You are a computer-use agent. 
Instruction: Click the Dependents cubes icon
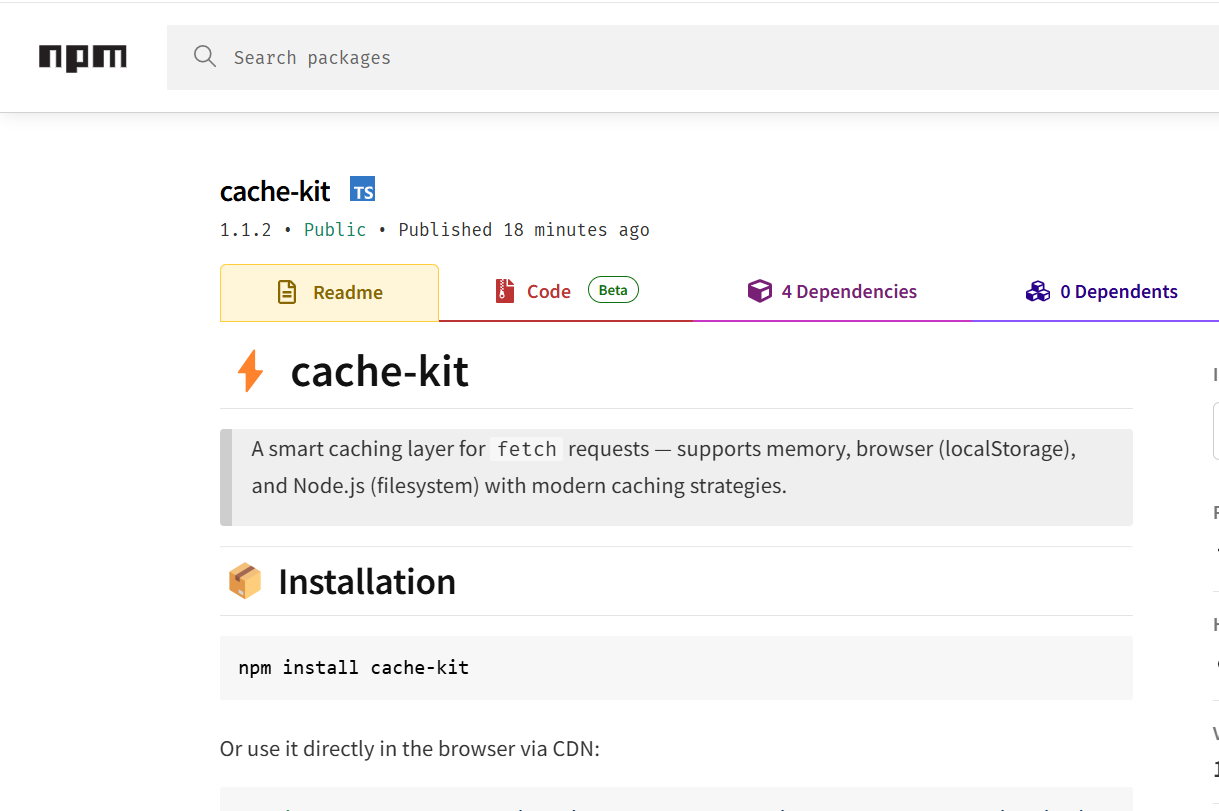[1038, 291]
